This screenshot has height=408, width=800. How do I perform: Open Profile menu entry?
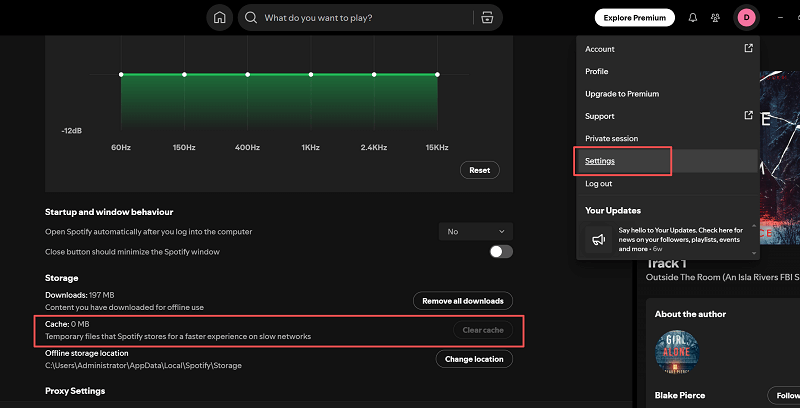(x=668, y=71)
